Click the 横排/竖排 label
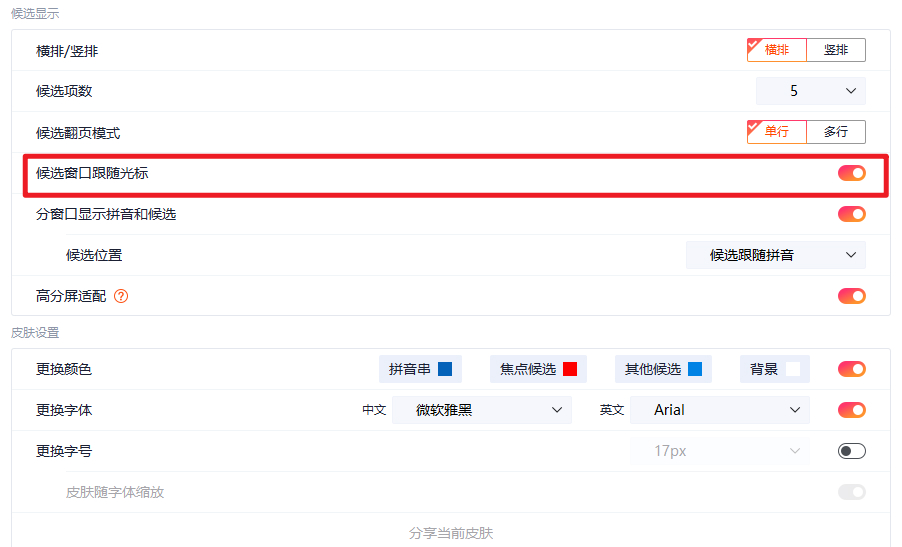This screenshot has width=902, height=547. [x=67, y=51]
